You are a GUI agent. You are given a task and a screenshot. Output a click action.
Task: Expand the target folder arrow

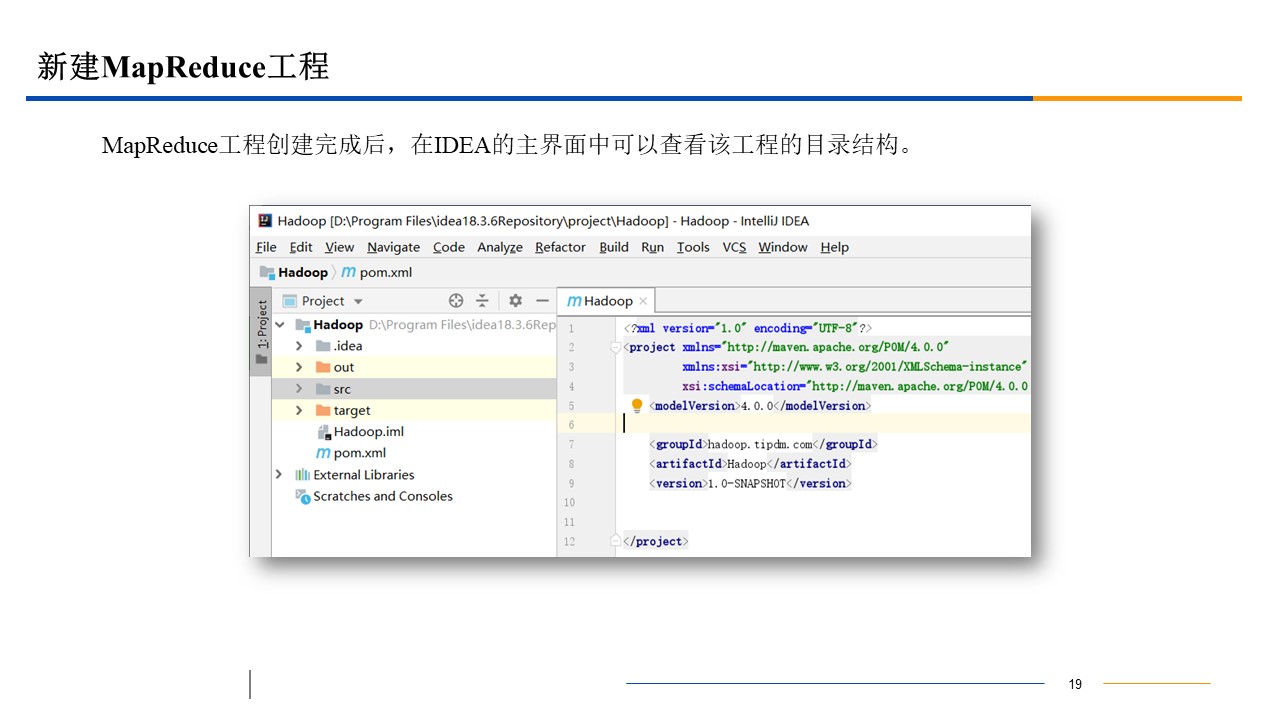(x=298, y=410)
